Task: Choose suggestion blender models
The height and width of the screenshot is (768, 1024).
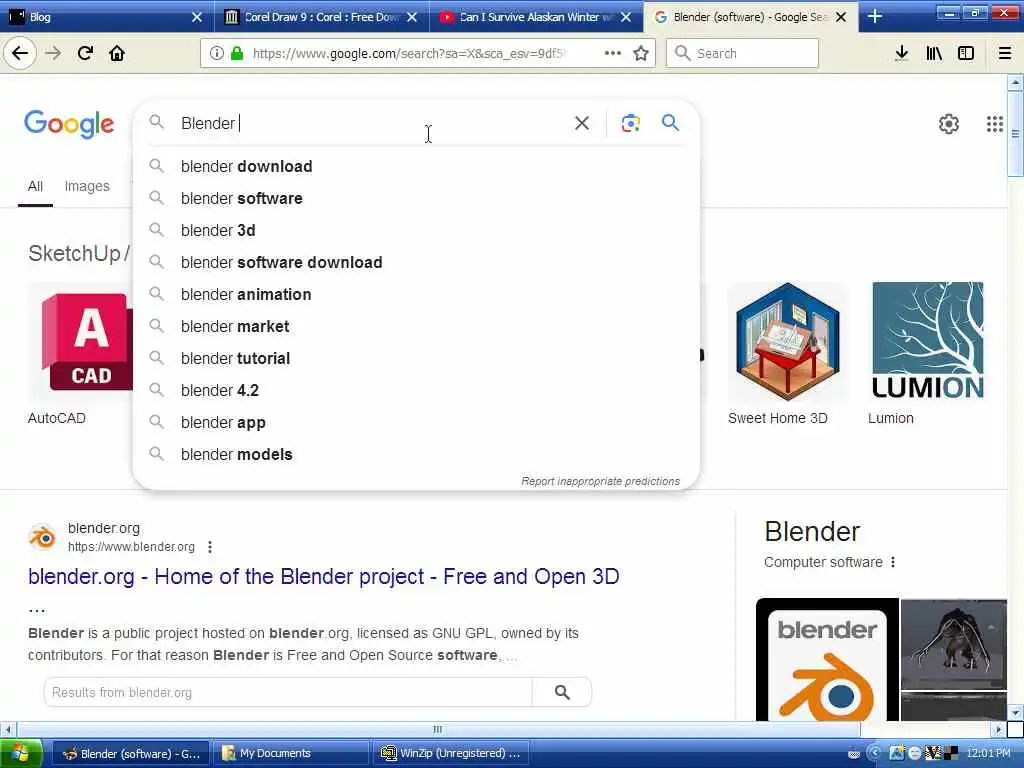Action: coord(416,455)
